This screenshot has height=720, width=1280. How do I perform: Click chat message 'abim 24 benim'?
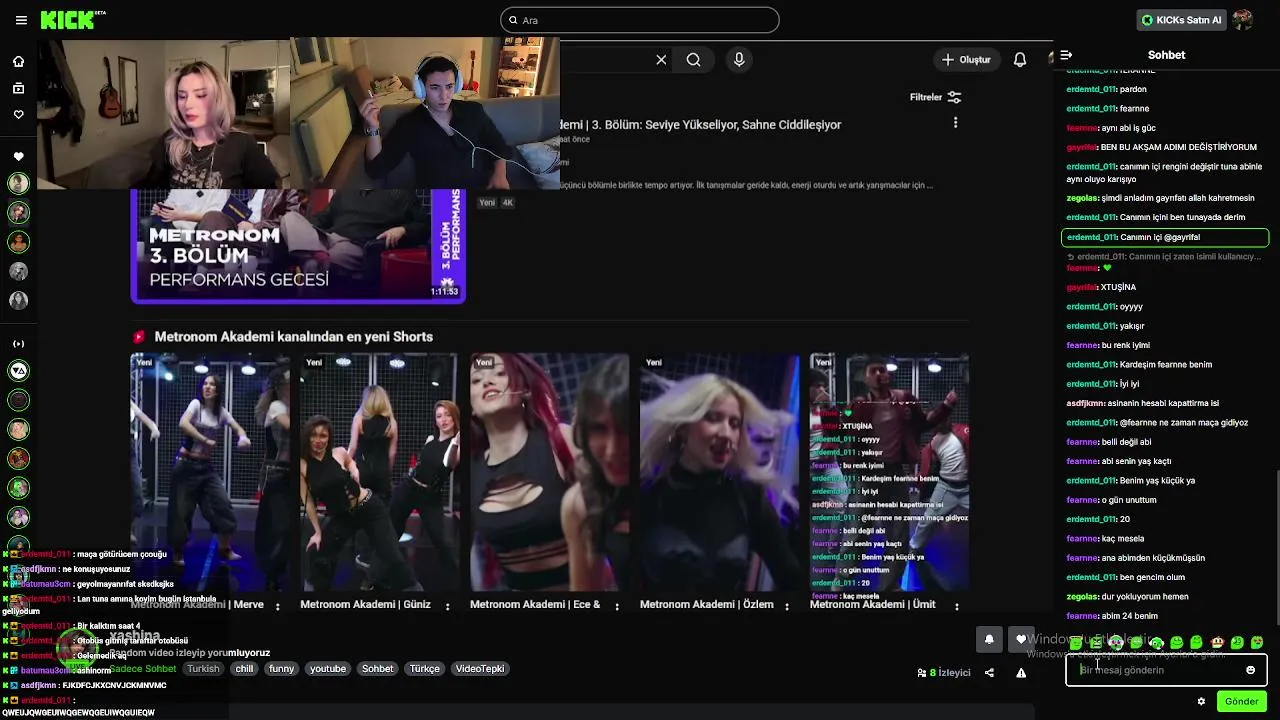pos(1112,616)
